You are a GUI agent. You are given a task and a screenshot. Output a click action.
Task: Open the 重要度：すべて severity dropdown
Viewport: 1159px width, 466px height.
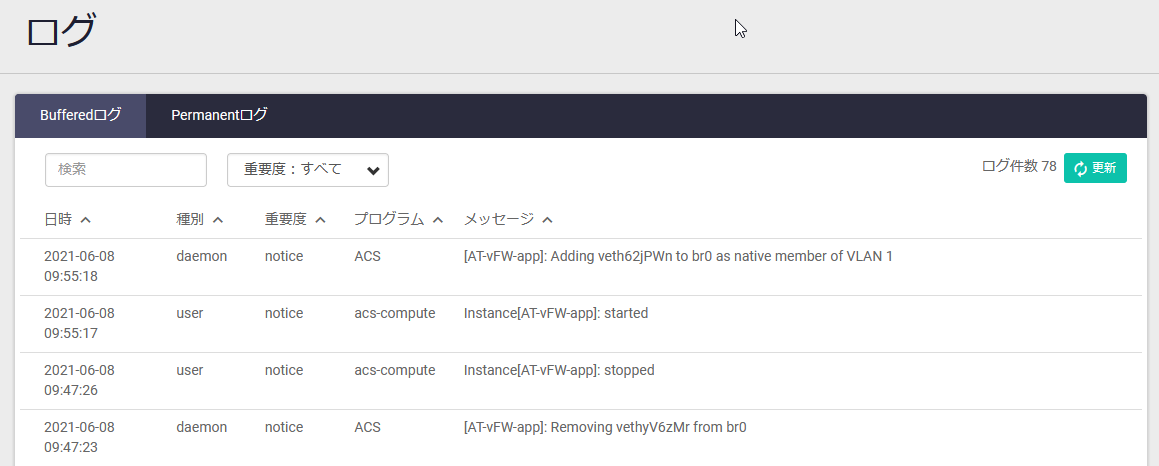307,170
